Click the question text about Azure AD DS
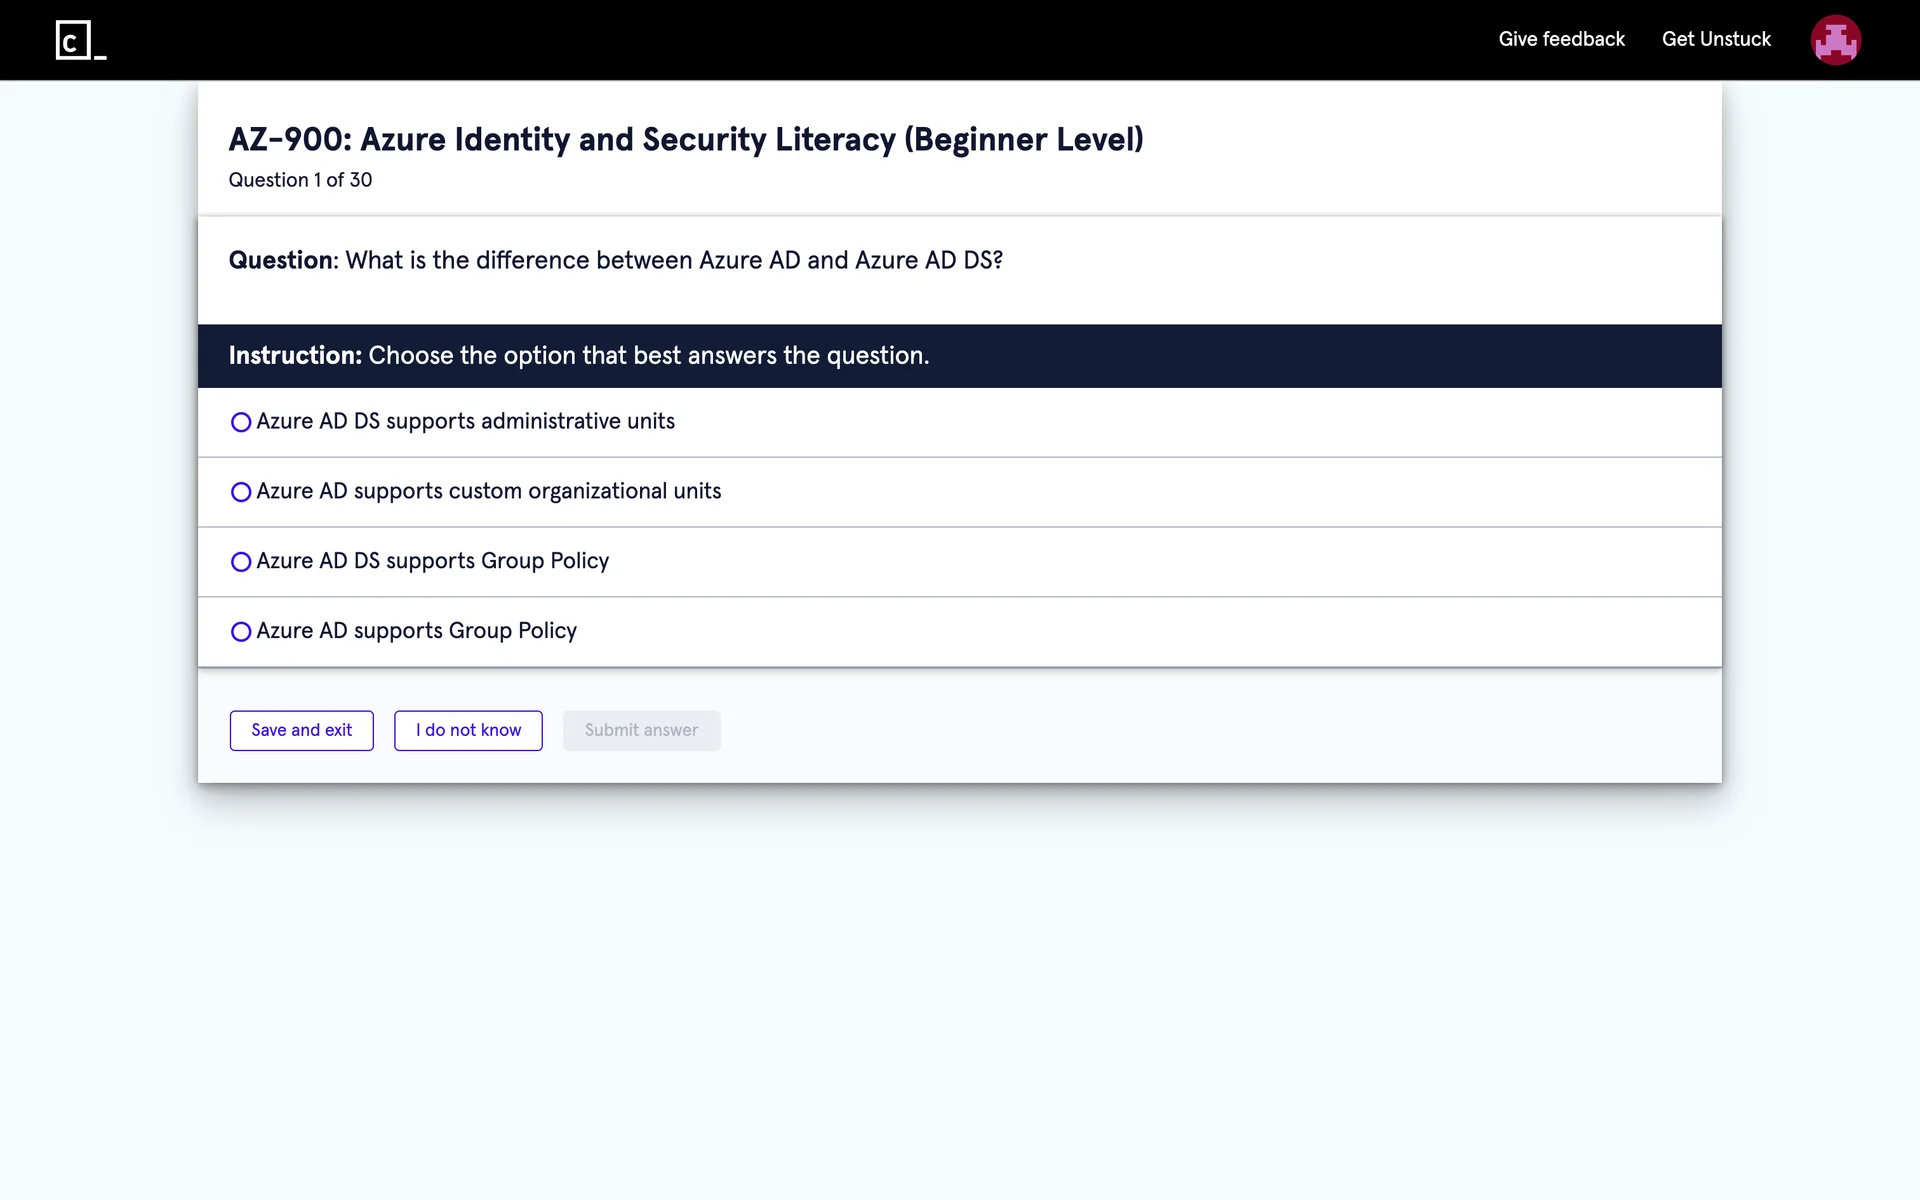 (x=673, y=260)
